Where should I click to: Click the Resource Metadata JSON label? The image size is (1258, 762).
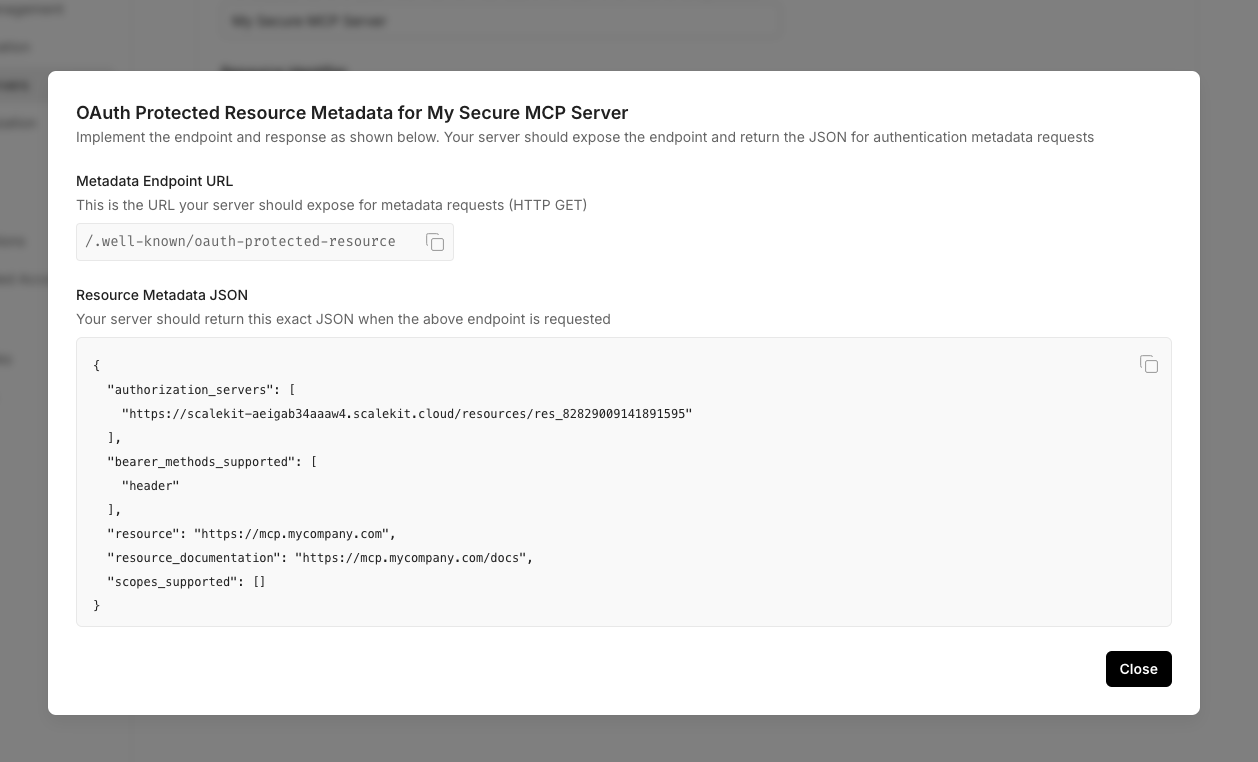click(162, 295)
